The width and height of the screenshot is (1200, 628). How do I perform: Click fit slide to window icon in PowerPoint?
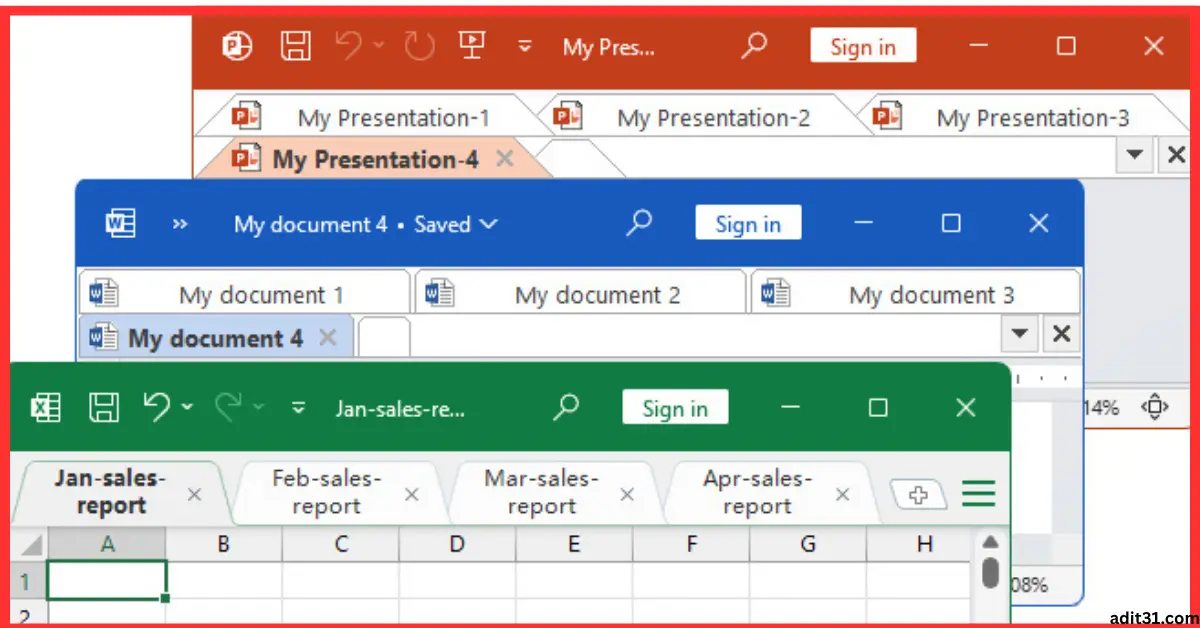(1155, 408)
